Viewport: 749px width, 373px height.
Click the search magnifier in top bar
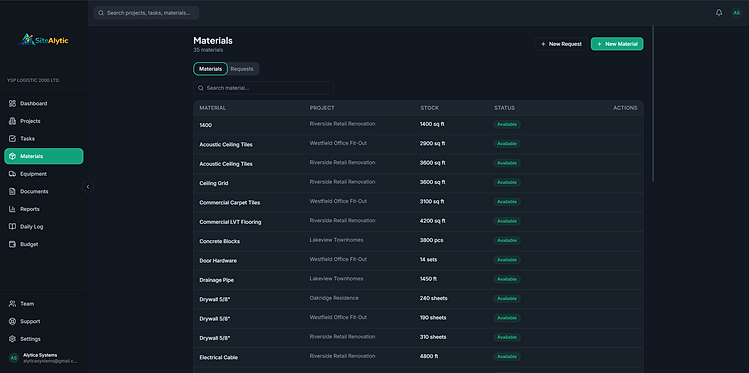[x=101, y=13]
